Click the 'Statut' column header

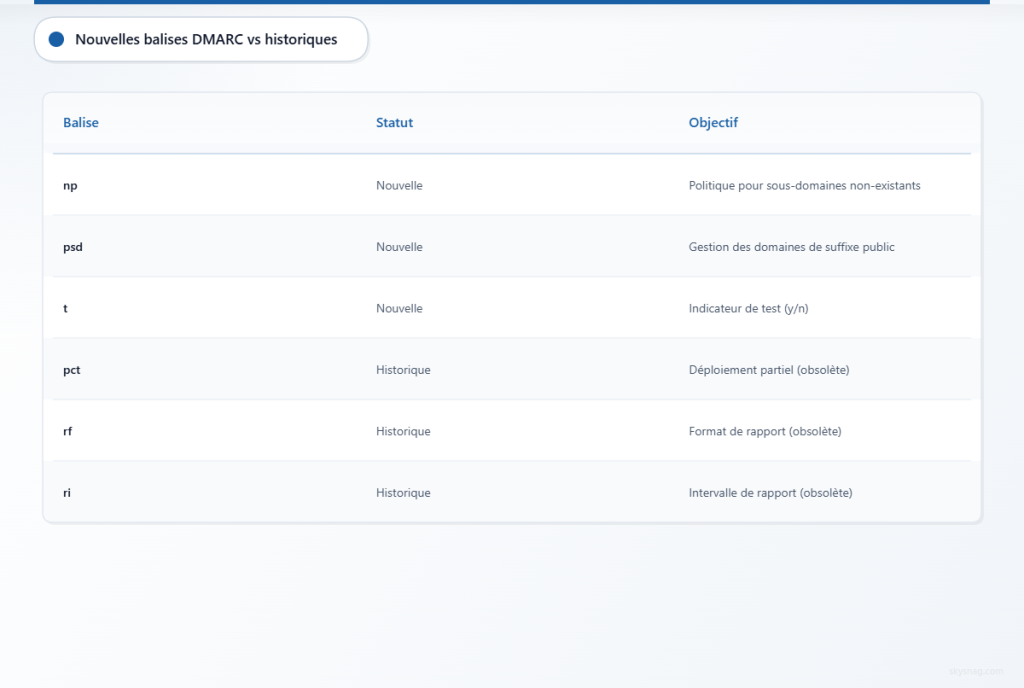click(394, 122)
